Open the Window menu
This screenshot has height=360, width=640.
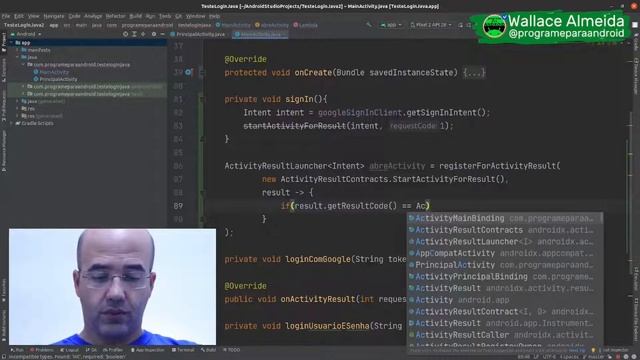click(x=196, y=16)
